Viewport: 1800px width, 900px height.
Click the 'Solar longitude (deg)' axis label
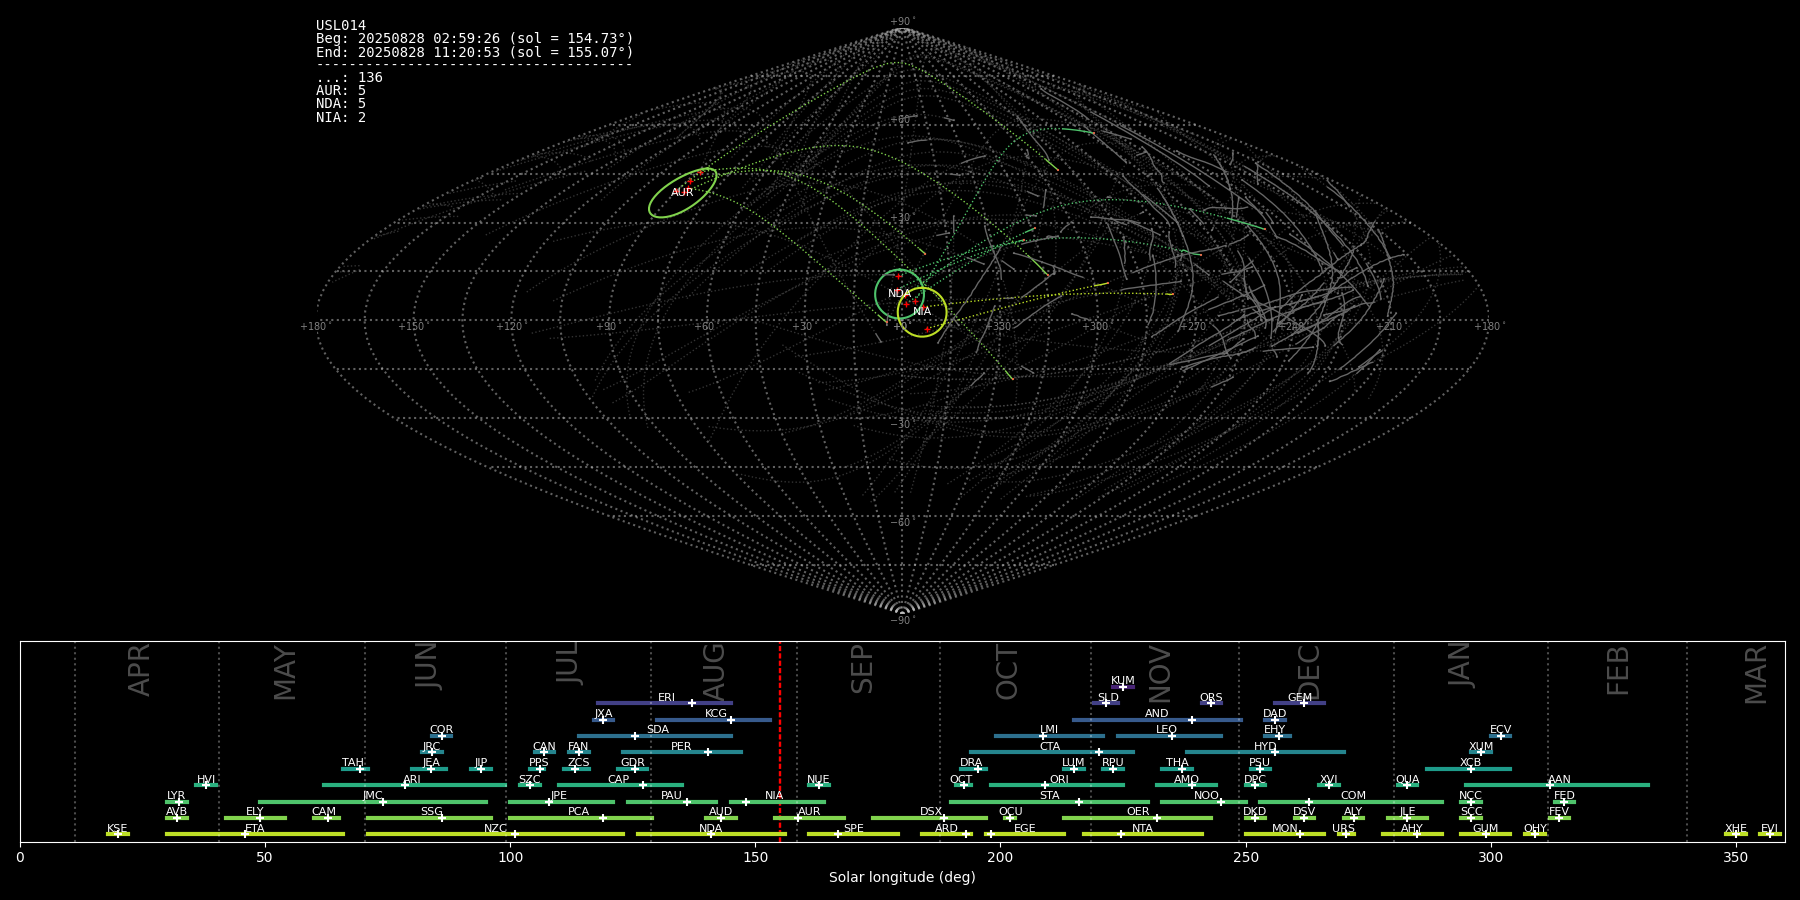point(902,877)
